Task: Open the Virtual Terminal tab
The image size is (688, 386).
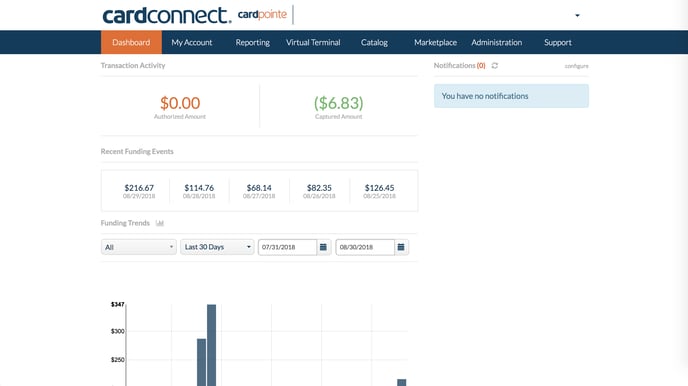Action: 313,43
